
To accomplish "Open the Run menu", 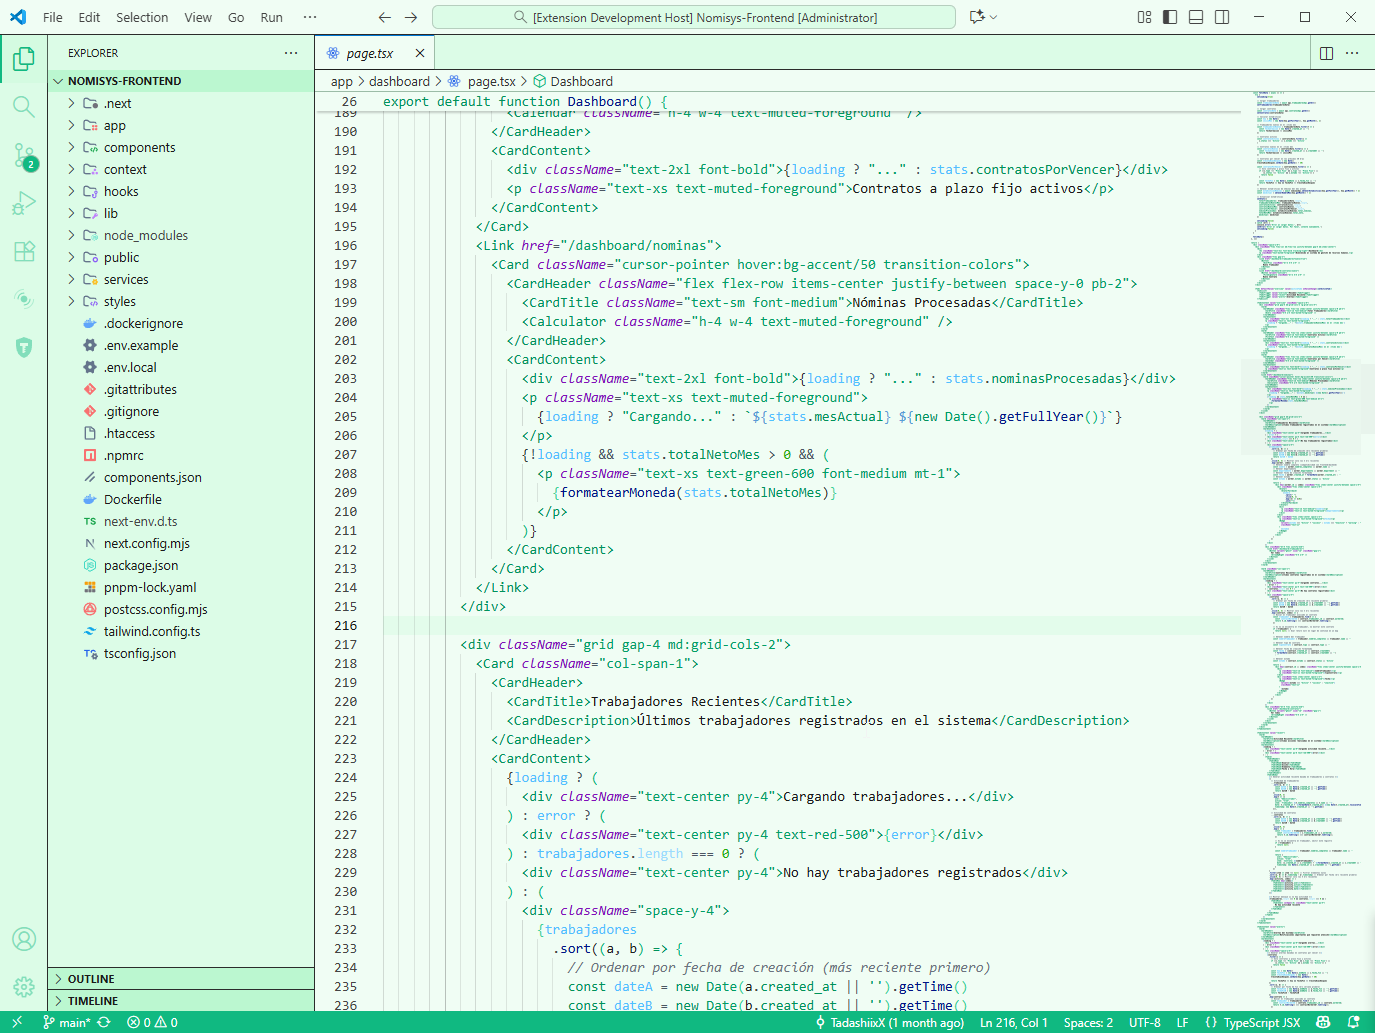I will [x=271, y=17].
